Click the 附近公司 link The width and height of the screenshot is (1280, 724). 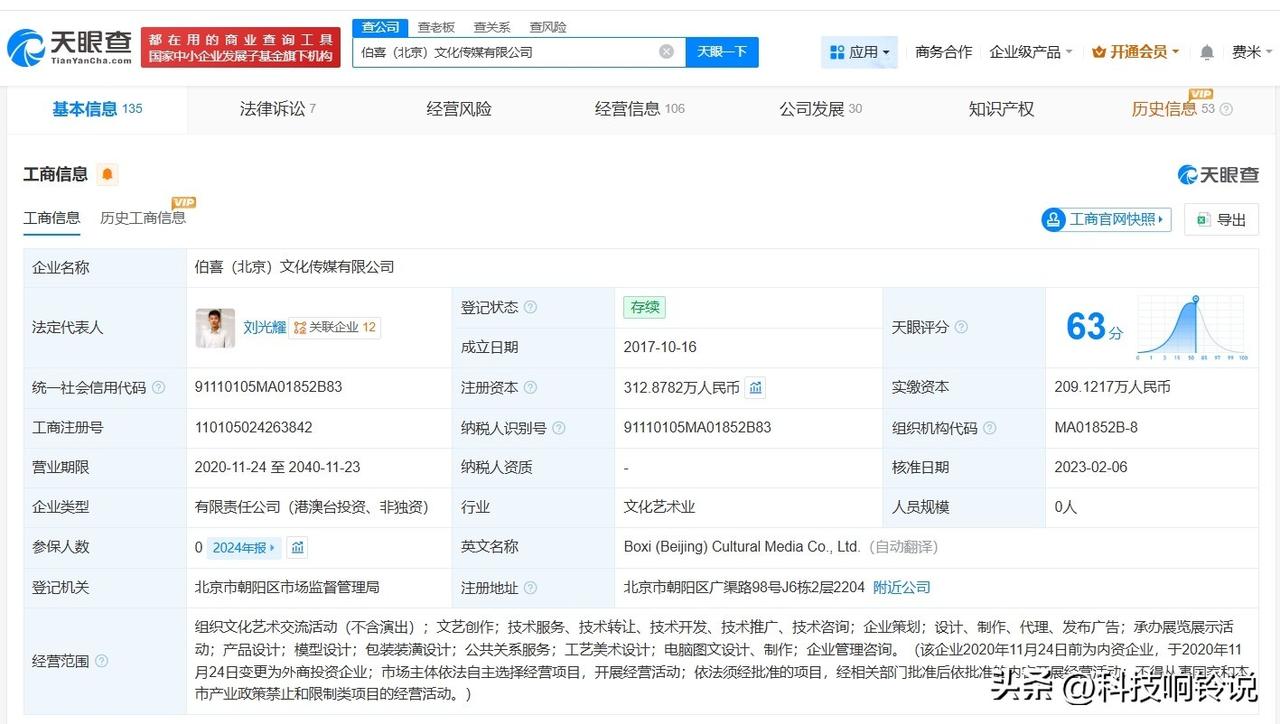[x=901, y=587]
